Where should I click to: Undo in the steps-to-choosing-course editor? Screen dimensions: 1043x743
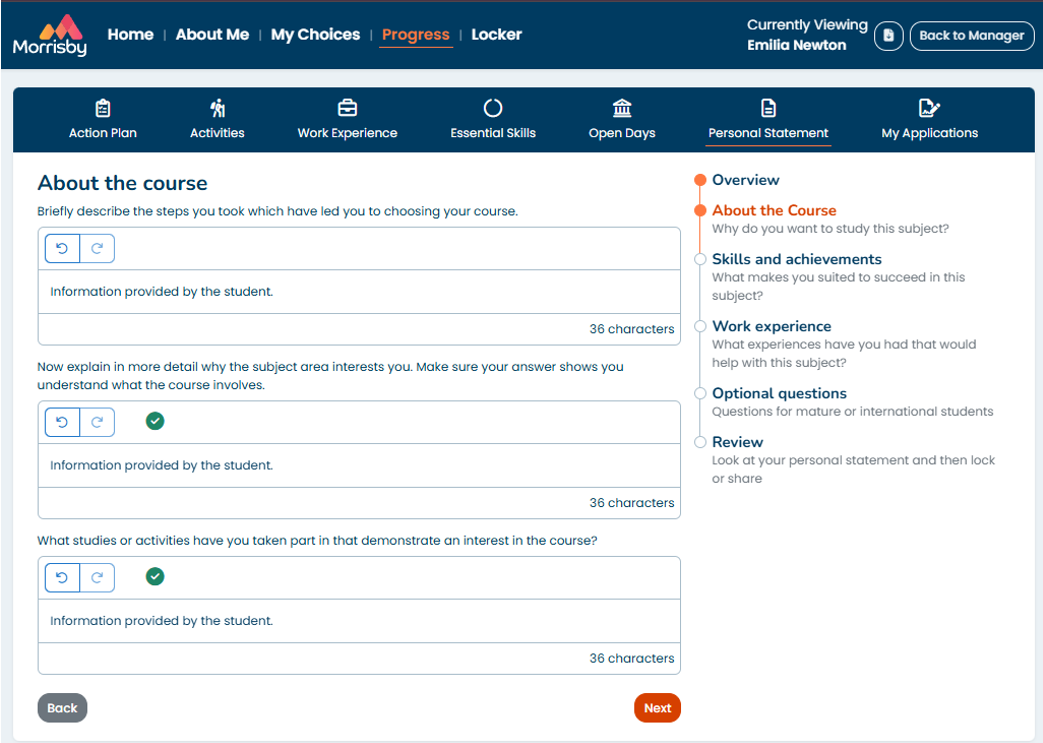point(62,249)
